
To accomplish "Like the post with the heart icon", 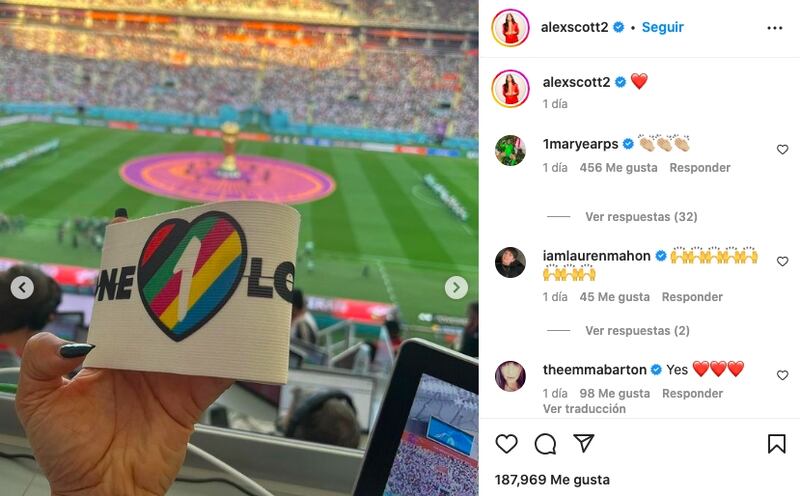I will 506,444.
